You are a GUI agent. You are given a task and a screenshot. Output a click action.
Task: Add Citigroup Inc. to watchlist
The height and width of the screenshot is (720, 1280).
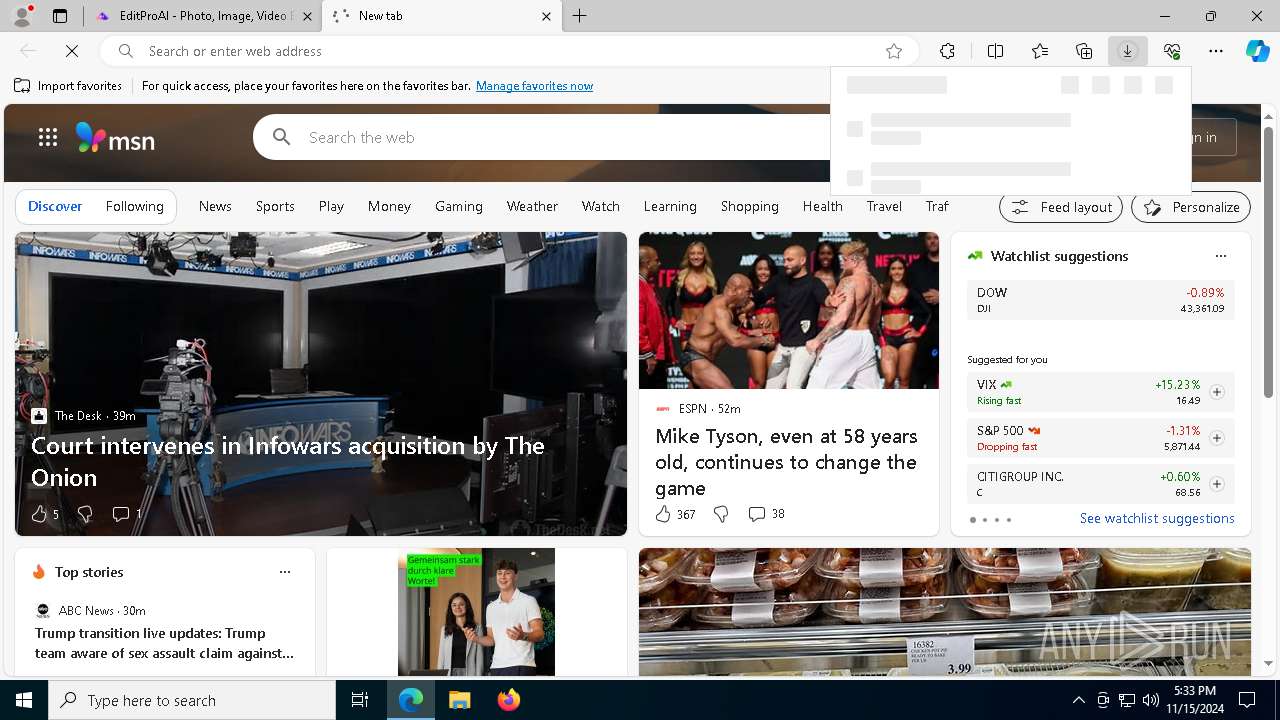tap(1216, 484)
